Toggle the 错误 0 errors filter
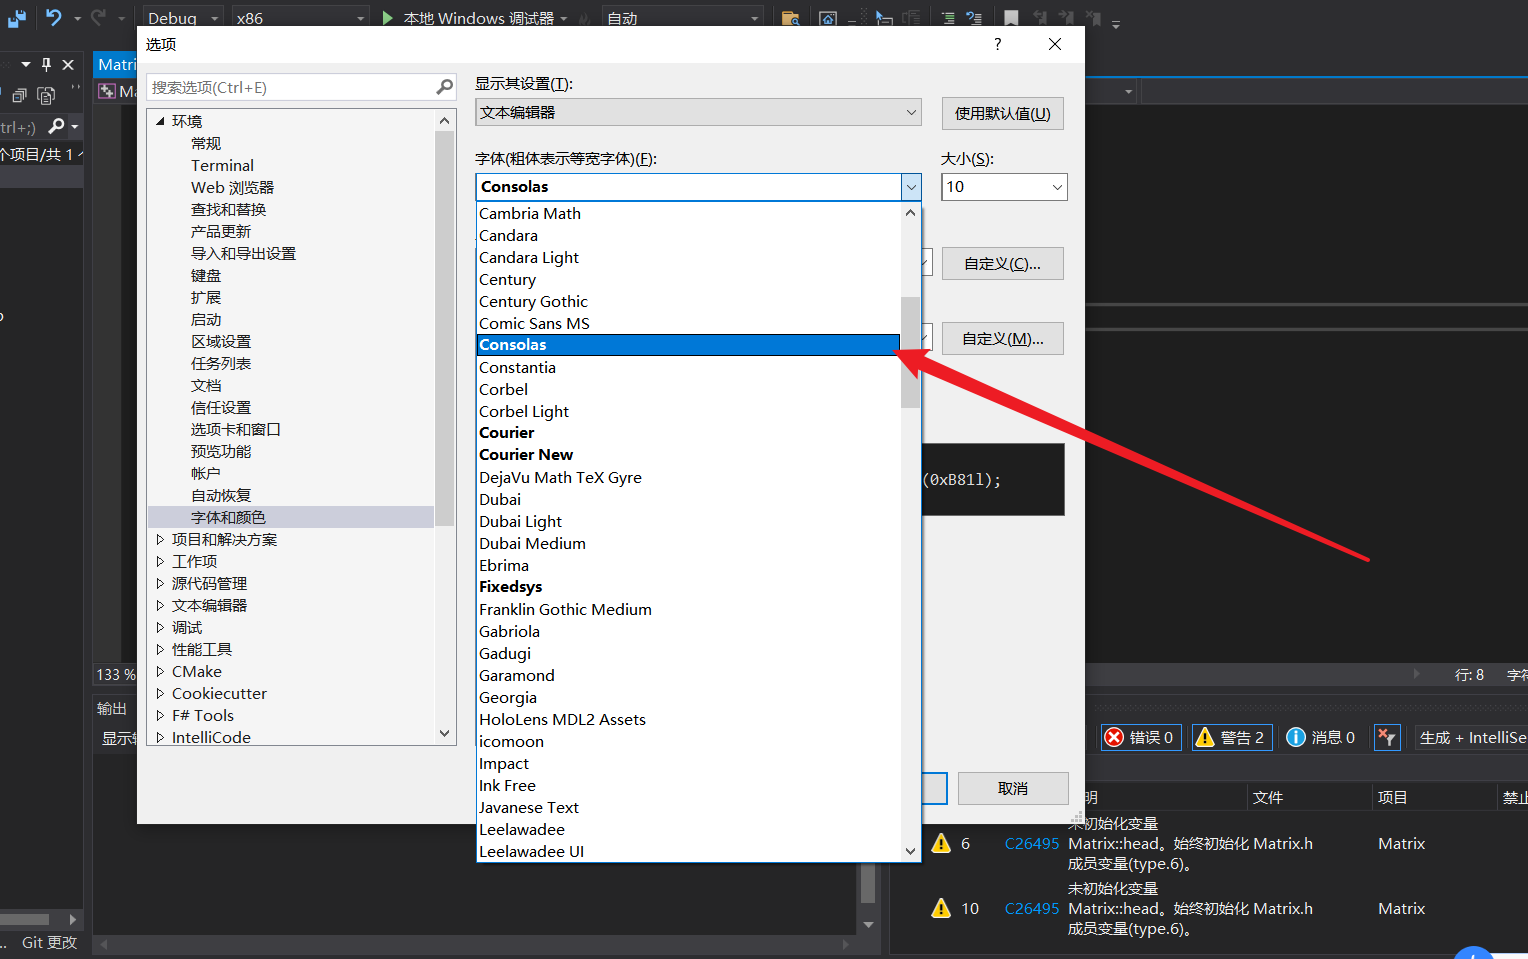 pos(1141,737)
